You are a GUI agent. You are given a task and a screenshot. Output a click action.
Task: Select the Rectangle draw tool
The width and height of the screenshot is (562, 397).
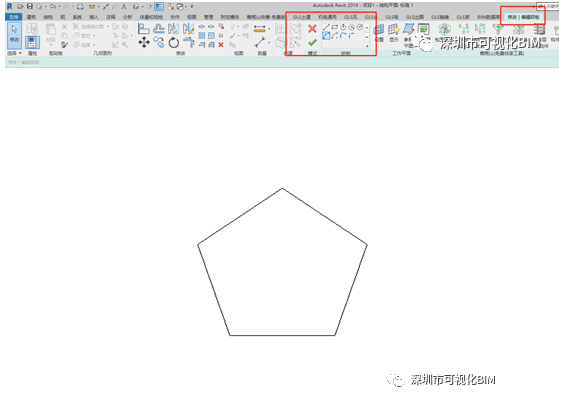(334, 27)
